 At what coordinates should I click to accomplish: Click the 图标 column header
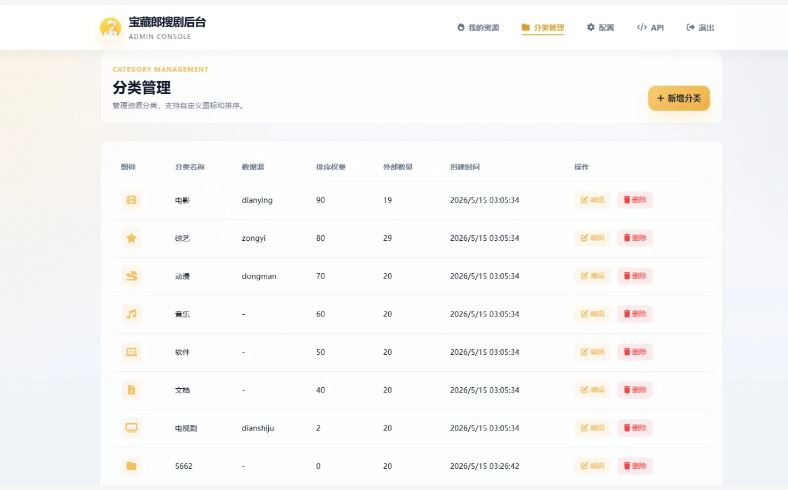tap(128, 167)
